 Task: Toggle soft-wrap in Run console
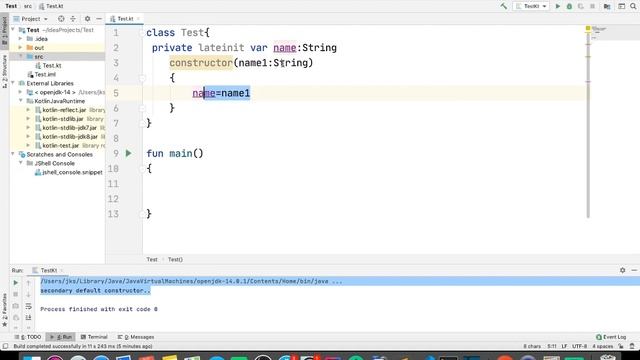pyautogui.click(x=29, y=306)
